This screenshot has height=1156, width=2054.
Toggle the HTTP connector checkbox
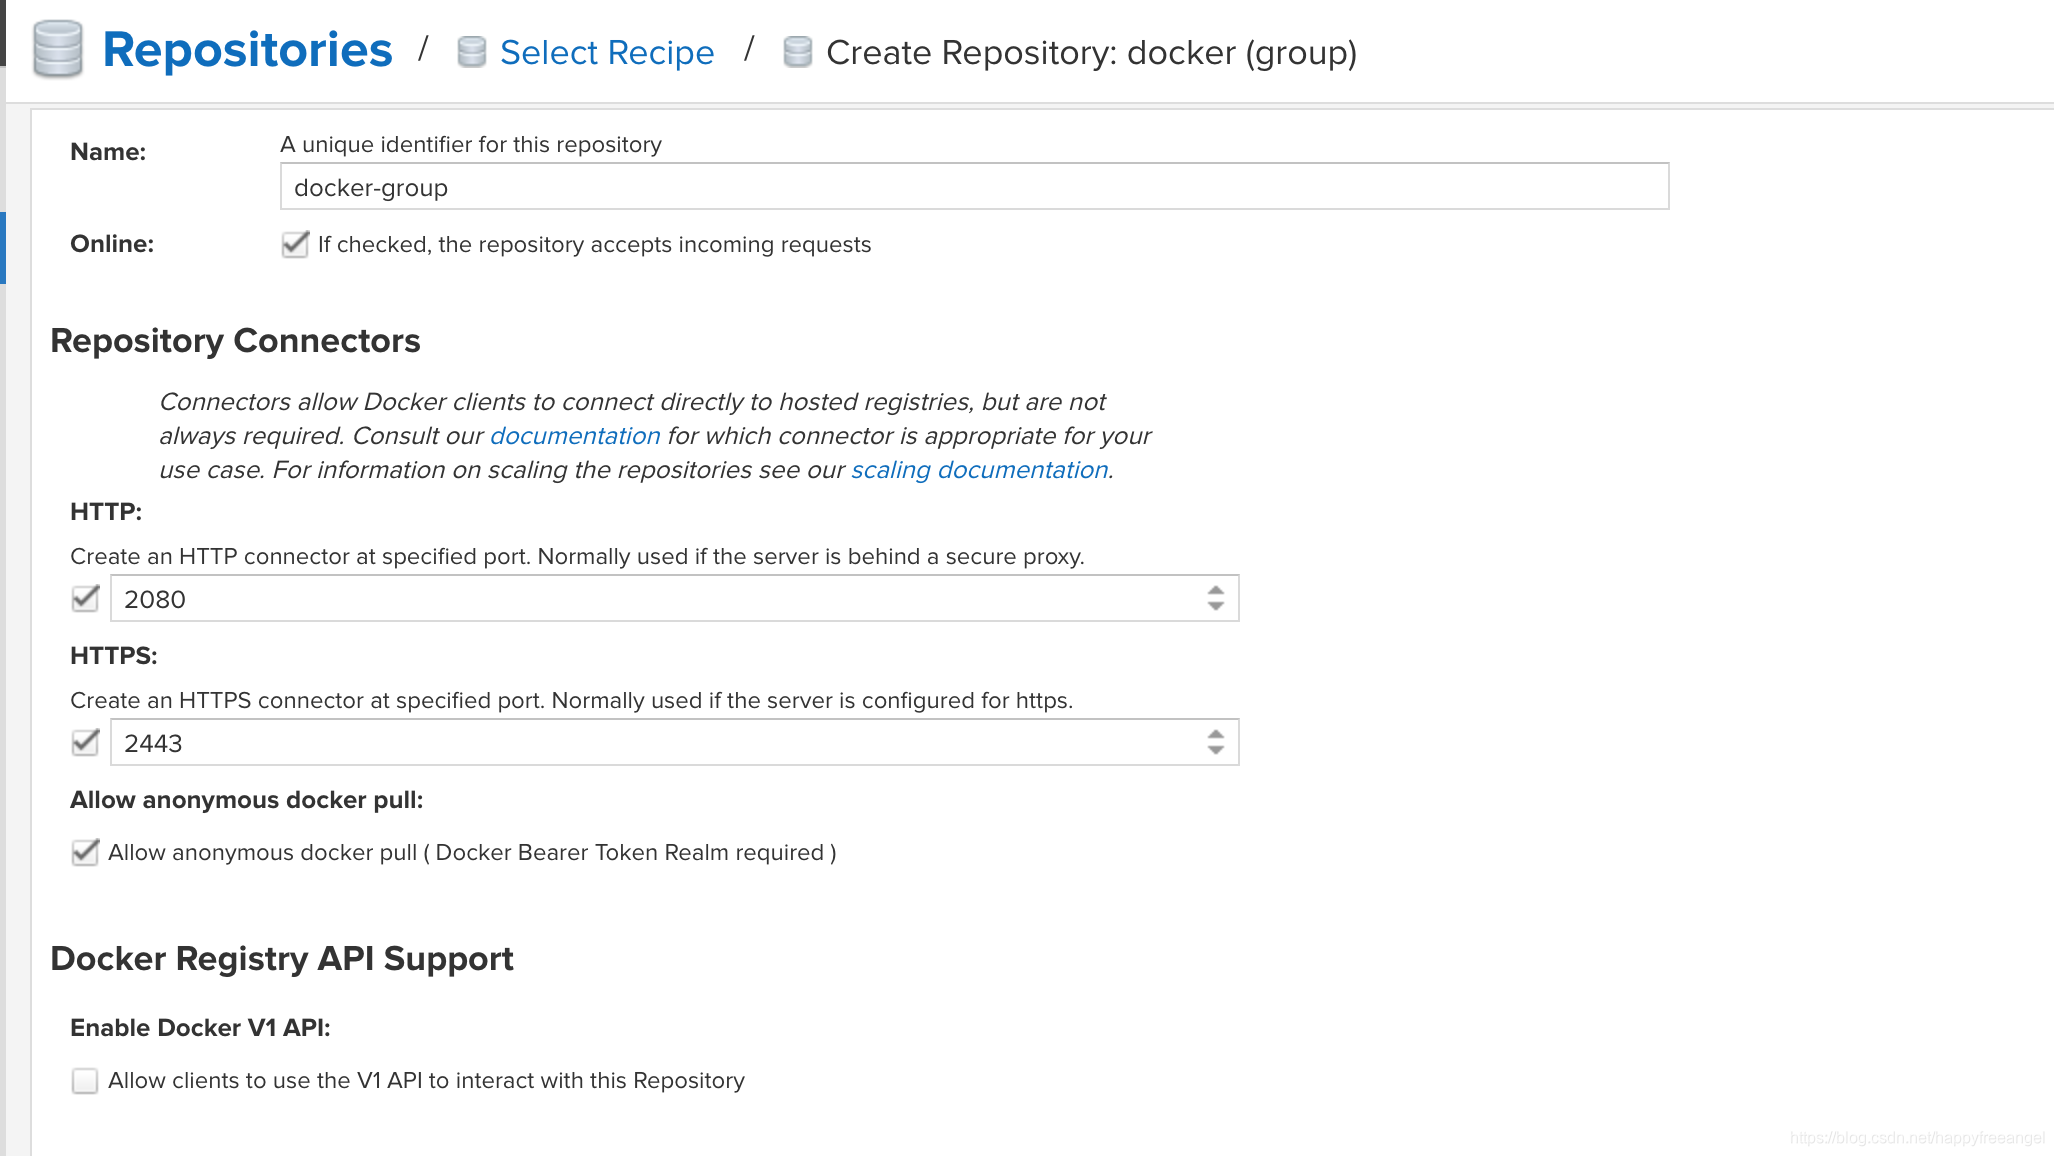85,598
